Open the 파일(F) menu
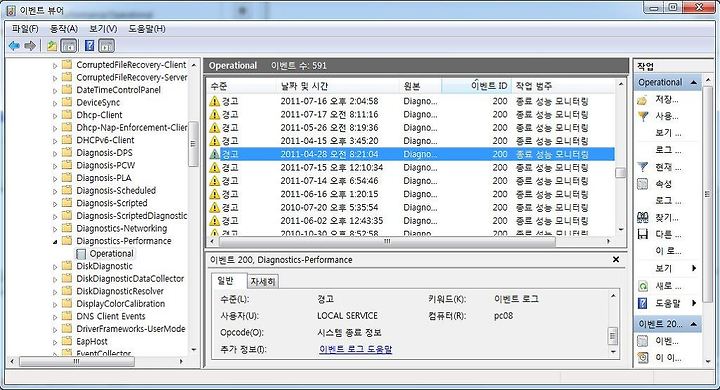 coord(25,28)
